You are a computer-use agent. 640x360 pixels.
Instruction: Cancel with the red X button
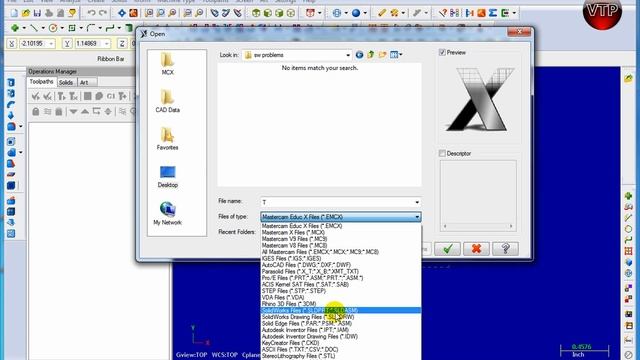click(476, 249)
